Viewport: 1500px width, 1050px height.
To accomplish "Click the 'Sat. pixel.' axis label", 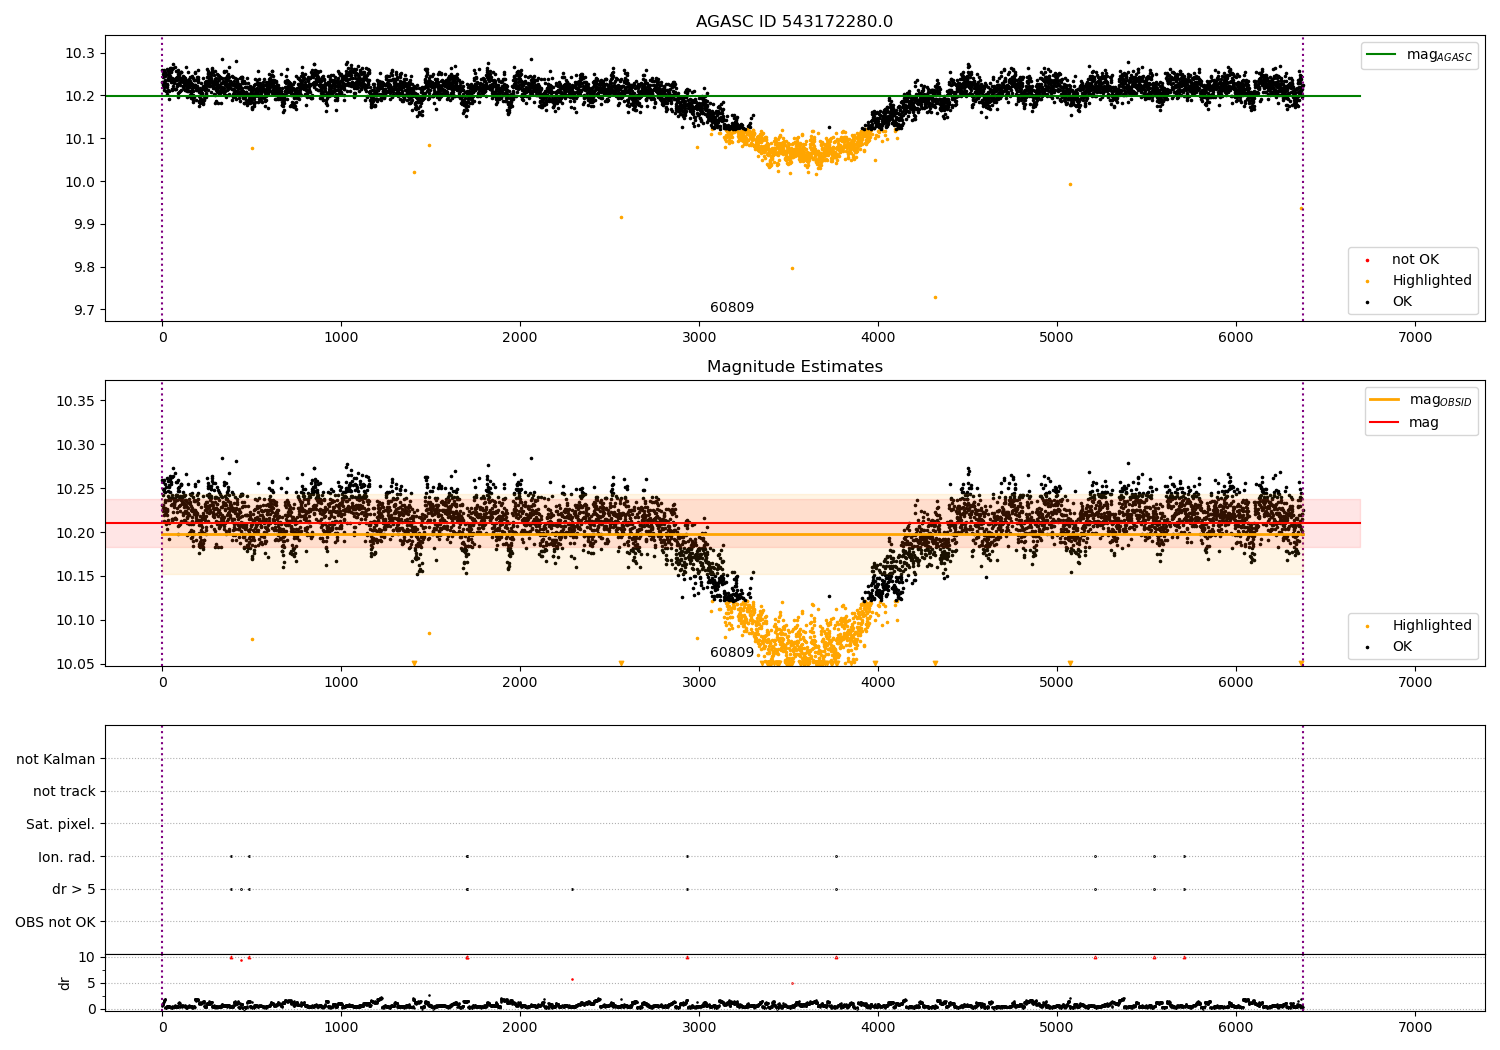I will (61, 825).
